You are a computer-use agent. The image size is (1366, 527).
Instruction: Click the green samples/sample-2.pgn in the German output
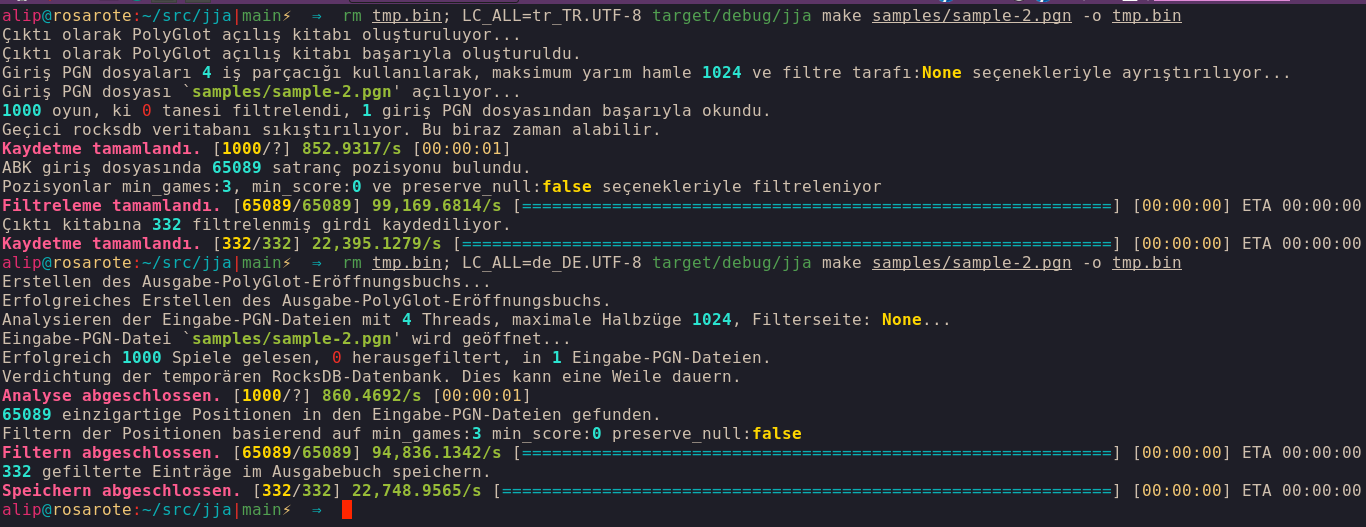(291, 339)
